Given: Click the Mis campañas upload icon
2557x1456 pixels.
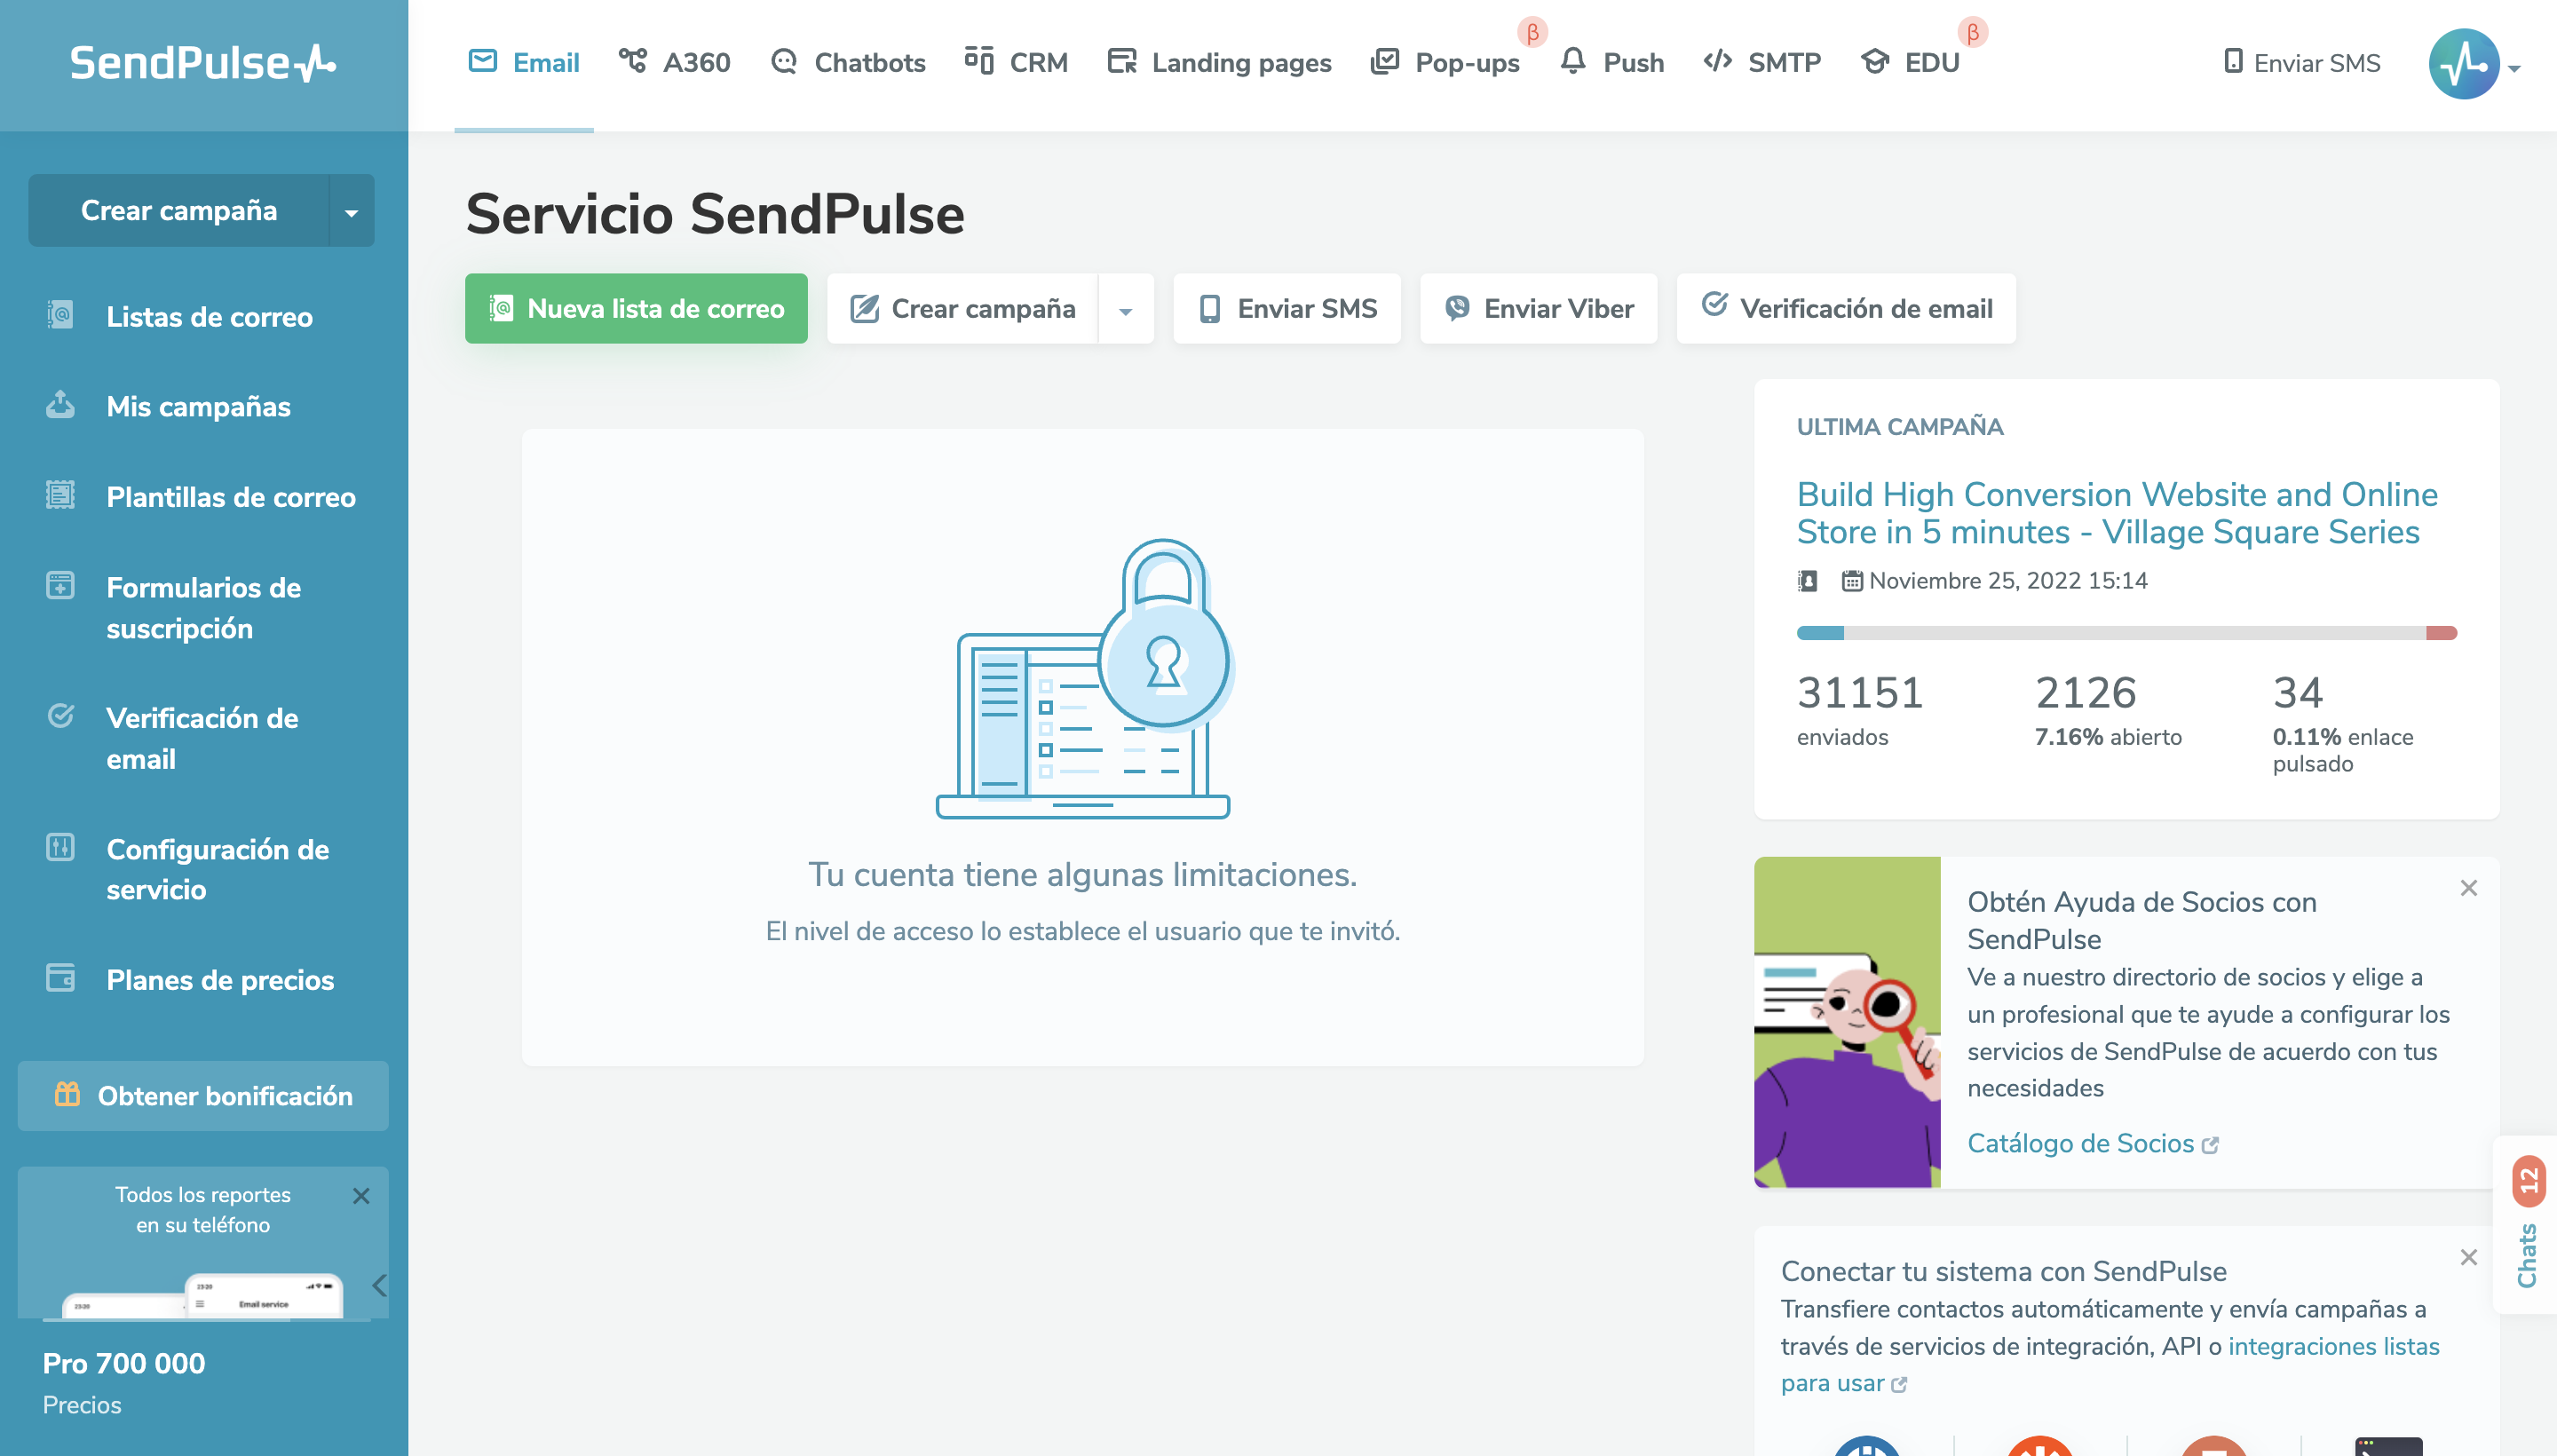Looking at the screenshot, I should click(60, 405).
